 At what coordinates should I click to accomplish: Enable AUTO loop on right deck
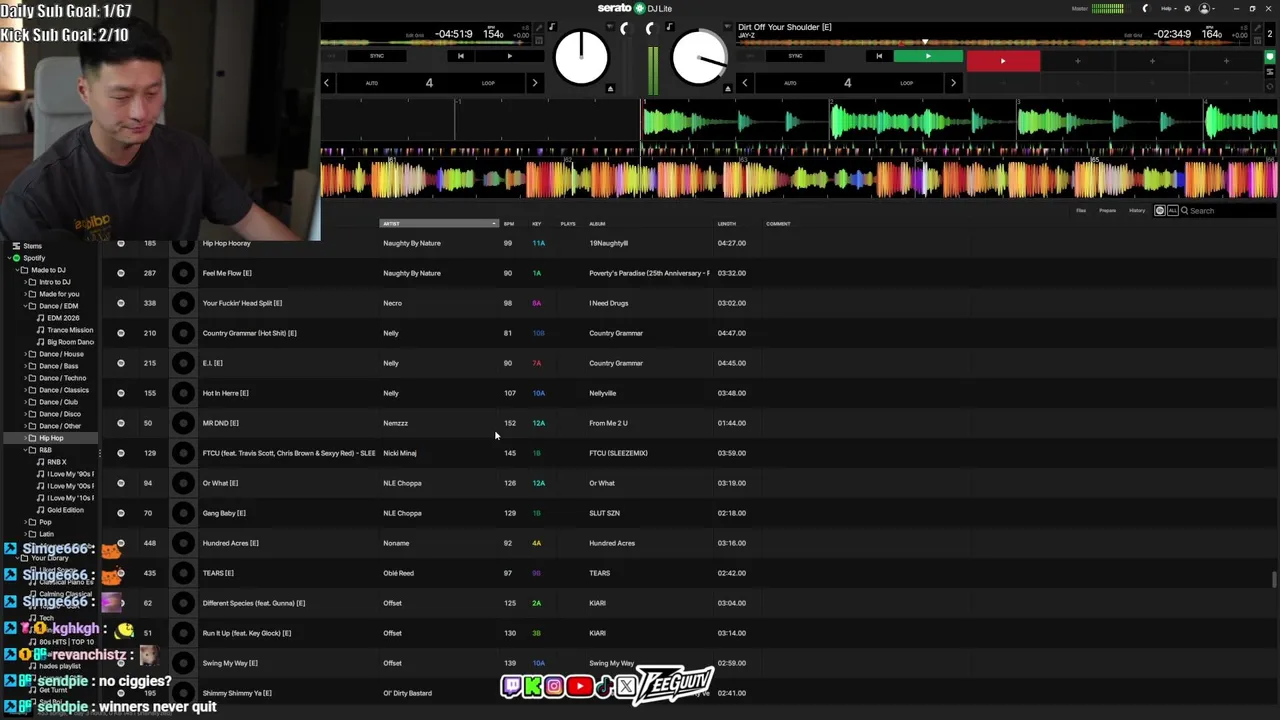pyautogui.click(x=790, y=83)
